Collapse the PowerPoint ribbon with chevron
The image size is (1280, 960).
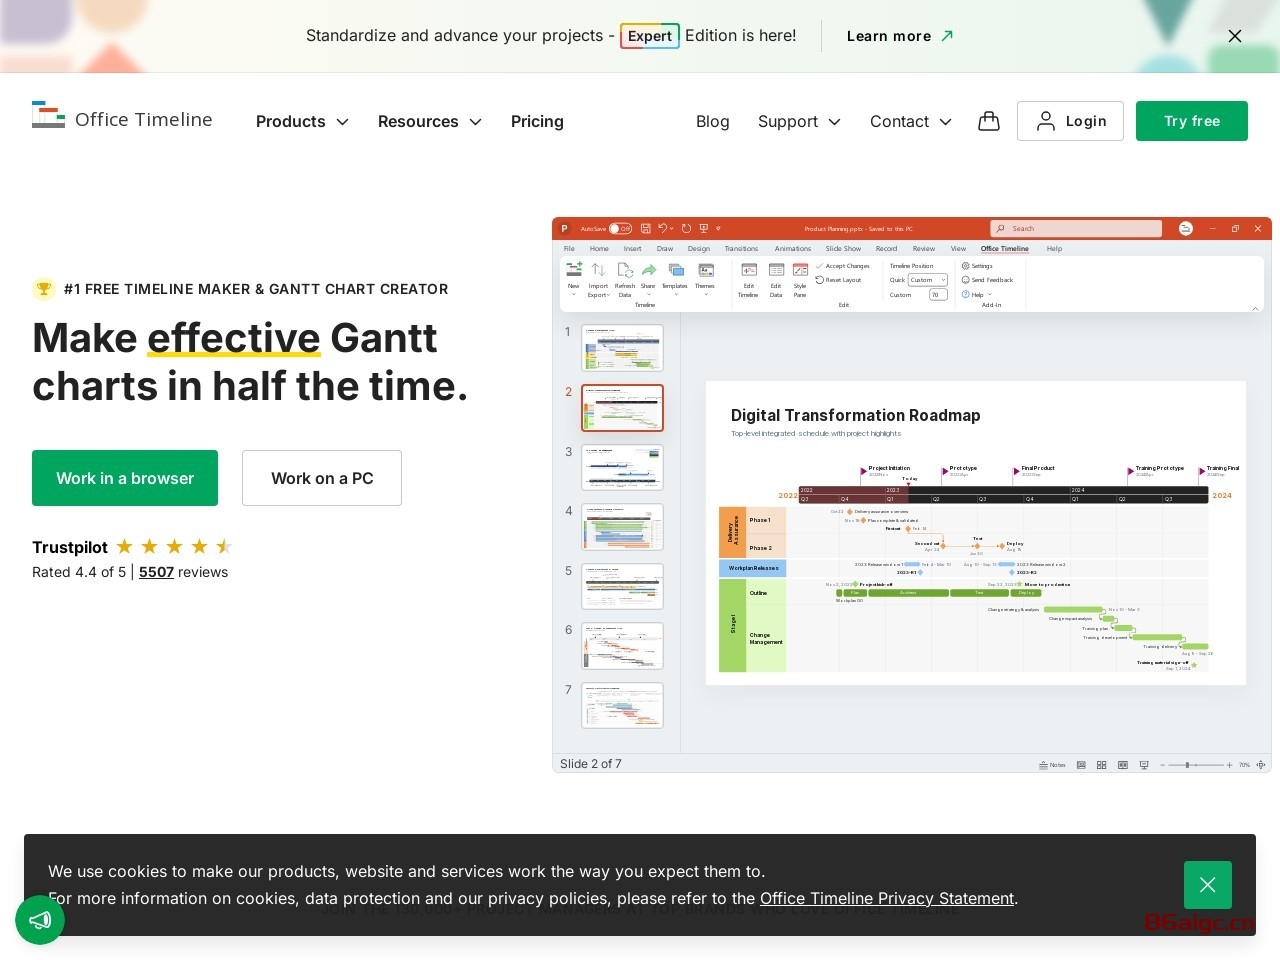1255,308
